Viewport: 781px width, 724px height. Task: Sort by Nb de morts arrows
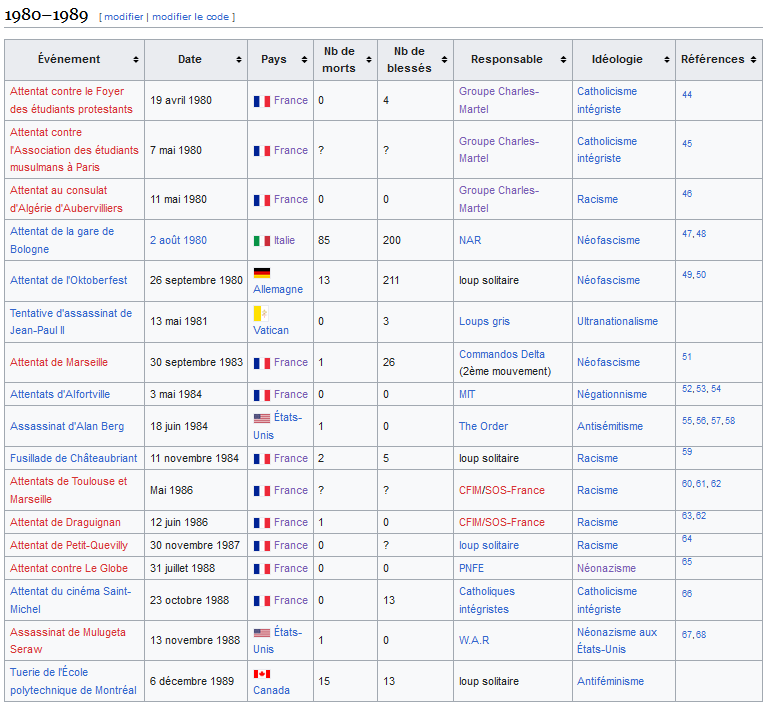tap(369, 60)
